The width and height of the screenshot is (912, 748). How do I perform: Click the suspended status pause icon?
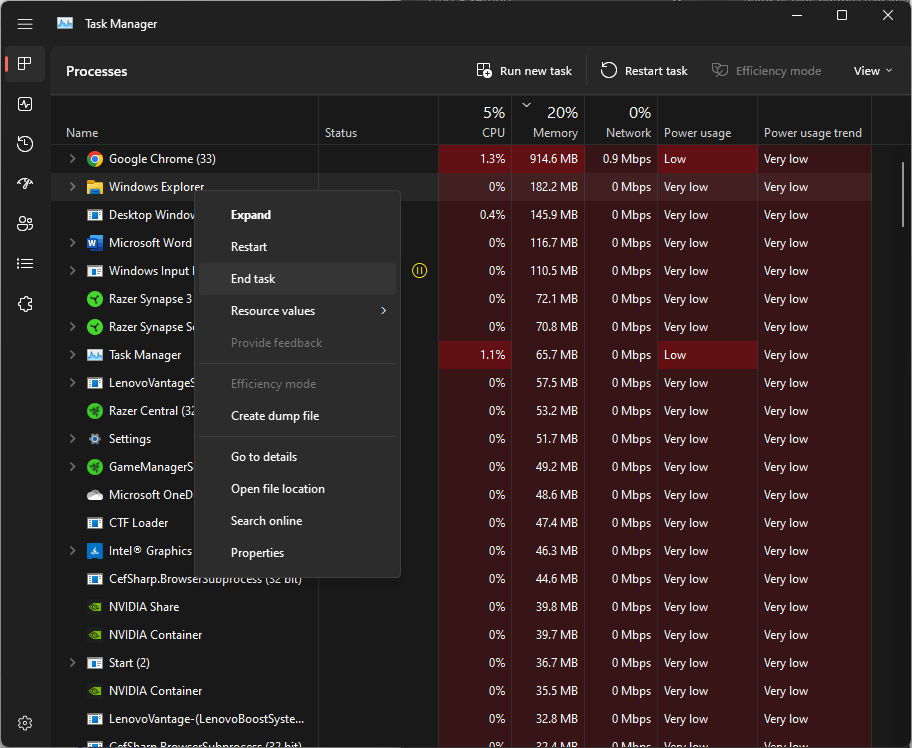(x=419, y=270)
